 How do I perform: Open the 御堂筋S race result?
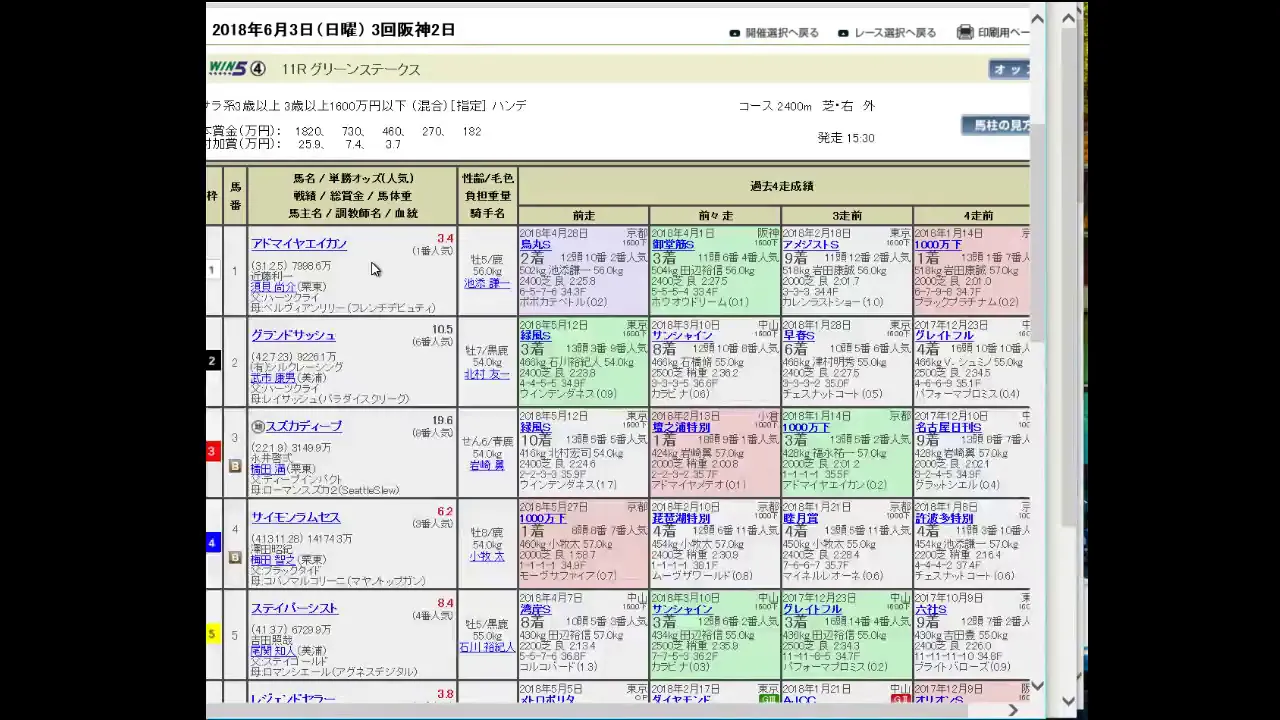point(673,245)
